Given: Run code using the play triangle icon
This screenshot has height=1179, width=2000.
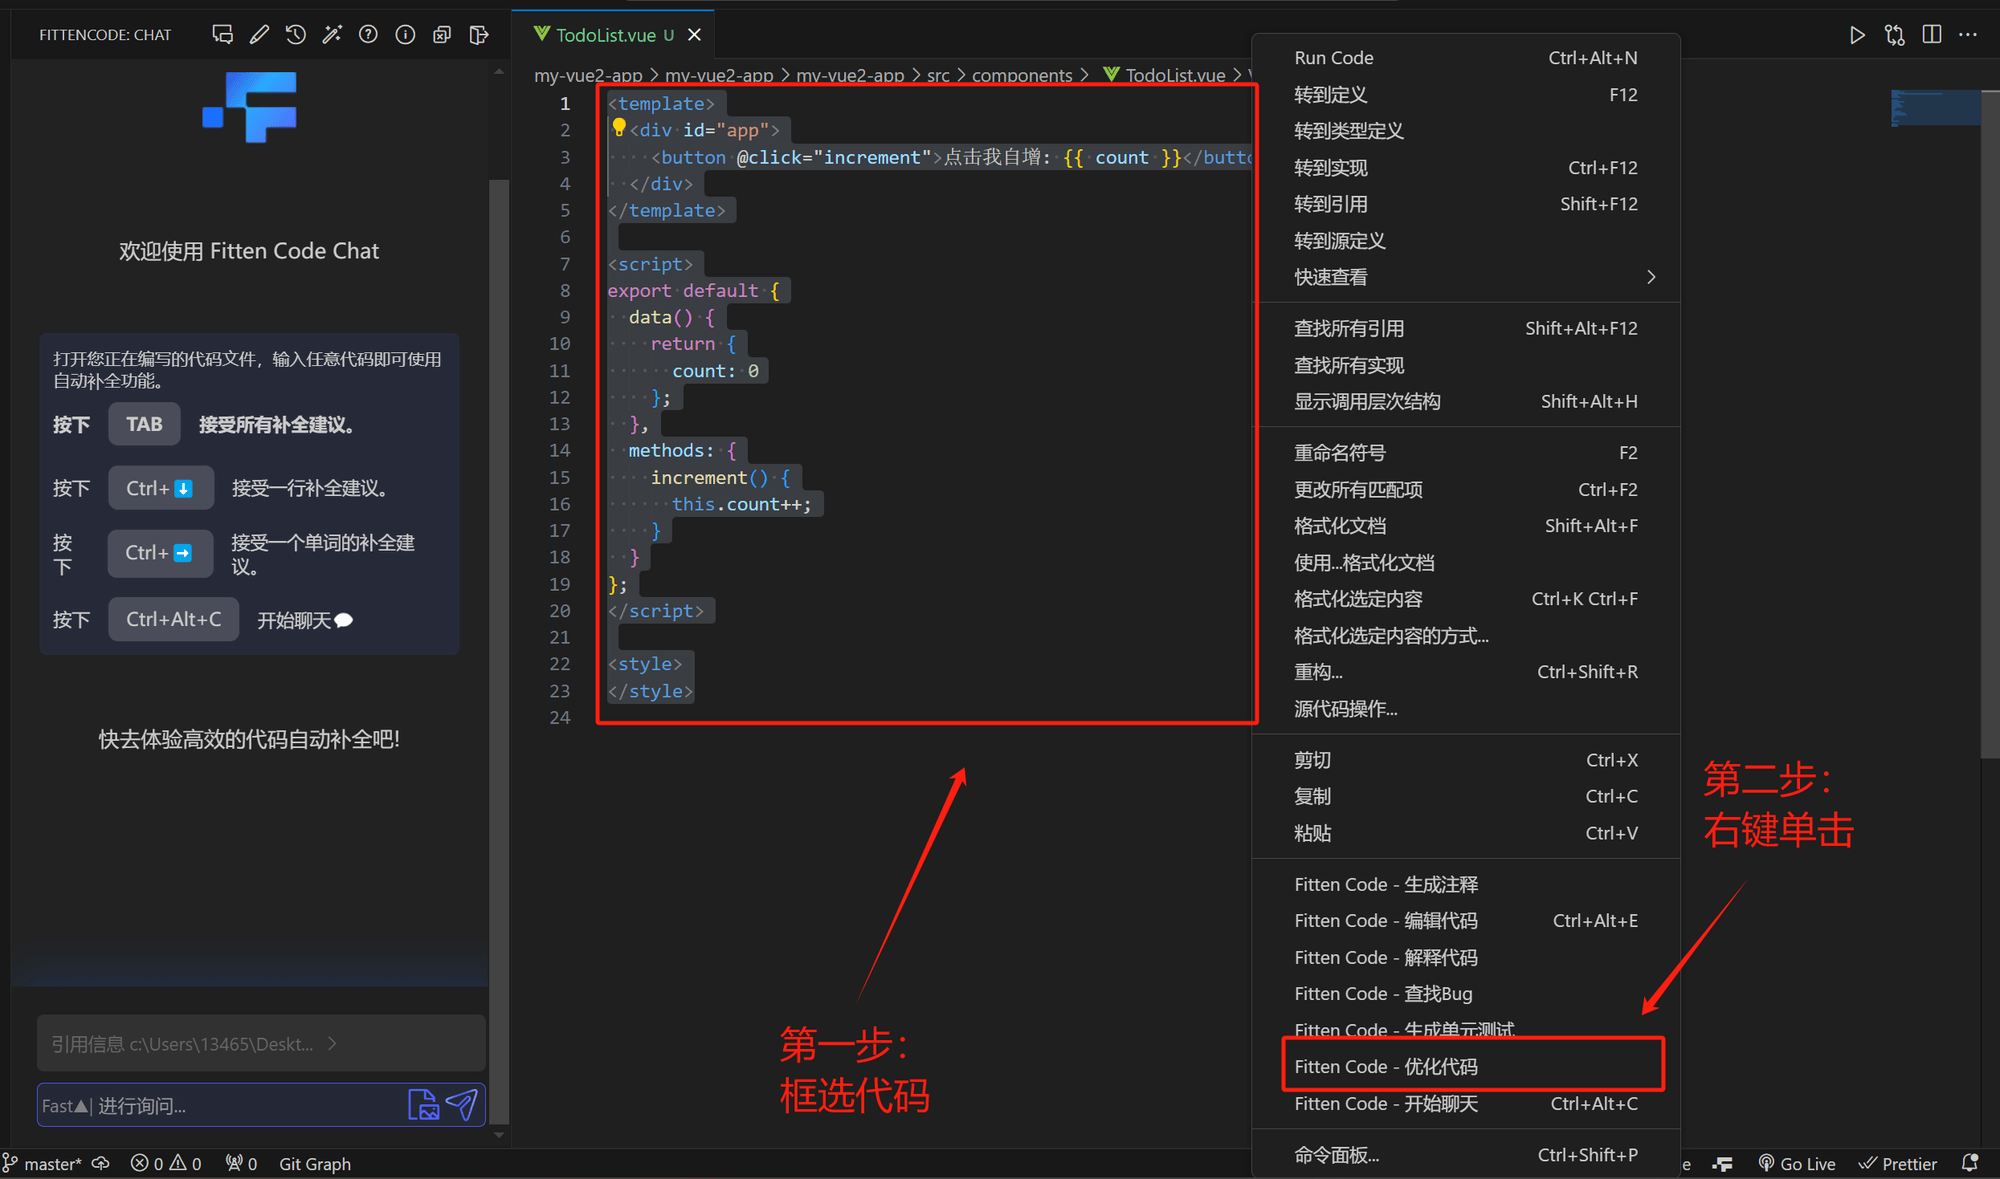Looking at the screenshot, I should 1857,35.
